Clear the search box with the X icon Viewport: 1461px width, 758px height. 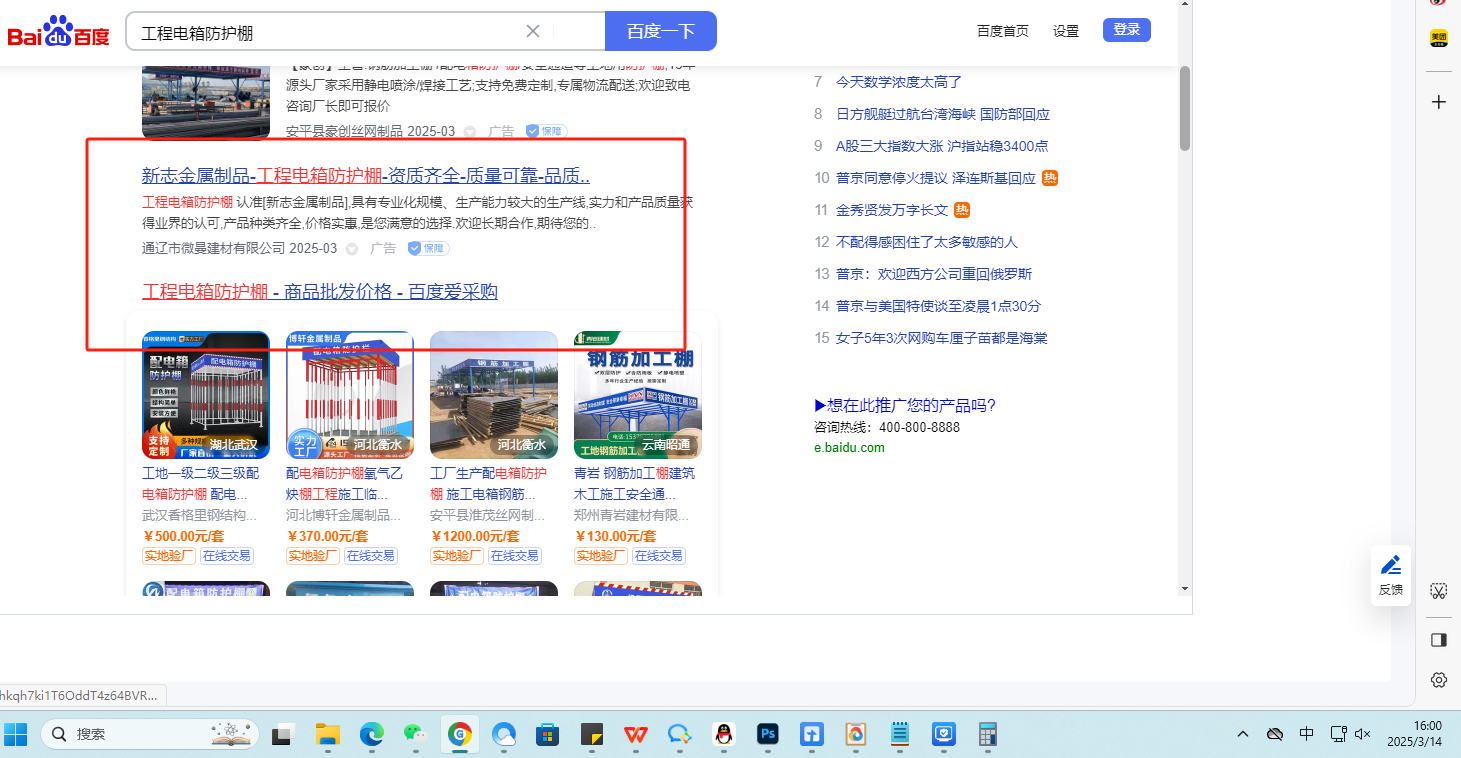click(533, 31)
